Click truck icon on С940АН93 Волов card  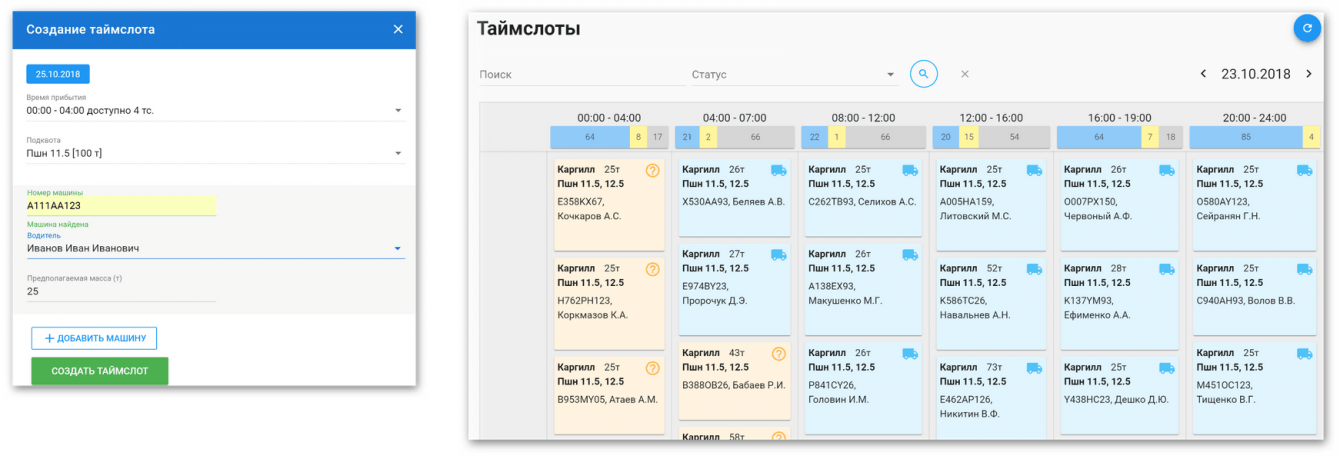point(1304,269)
